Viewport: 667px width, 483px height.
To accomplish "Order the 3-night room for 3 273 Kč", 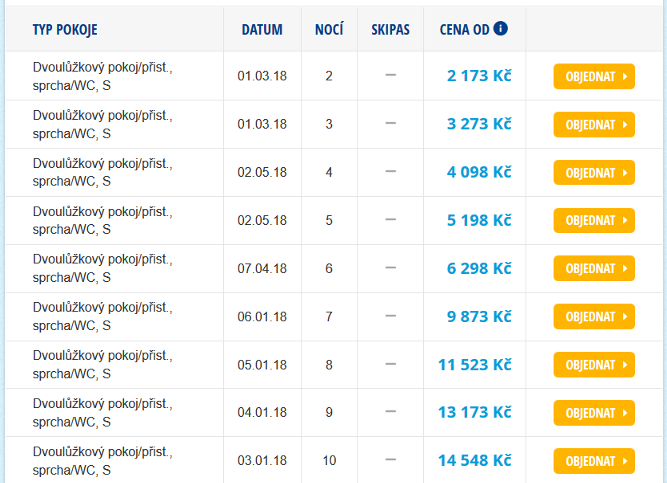I will 594,125.
